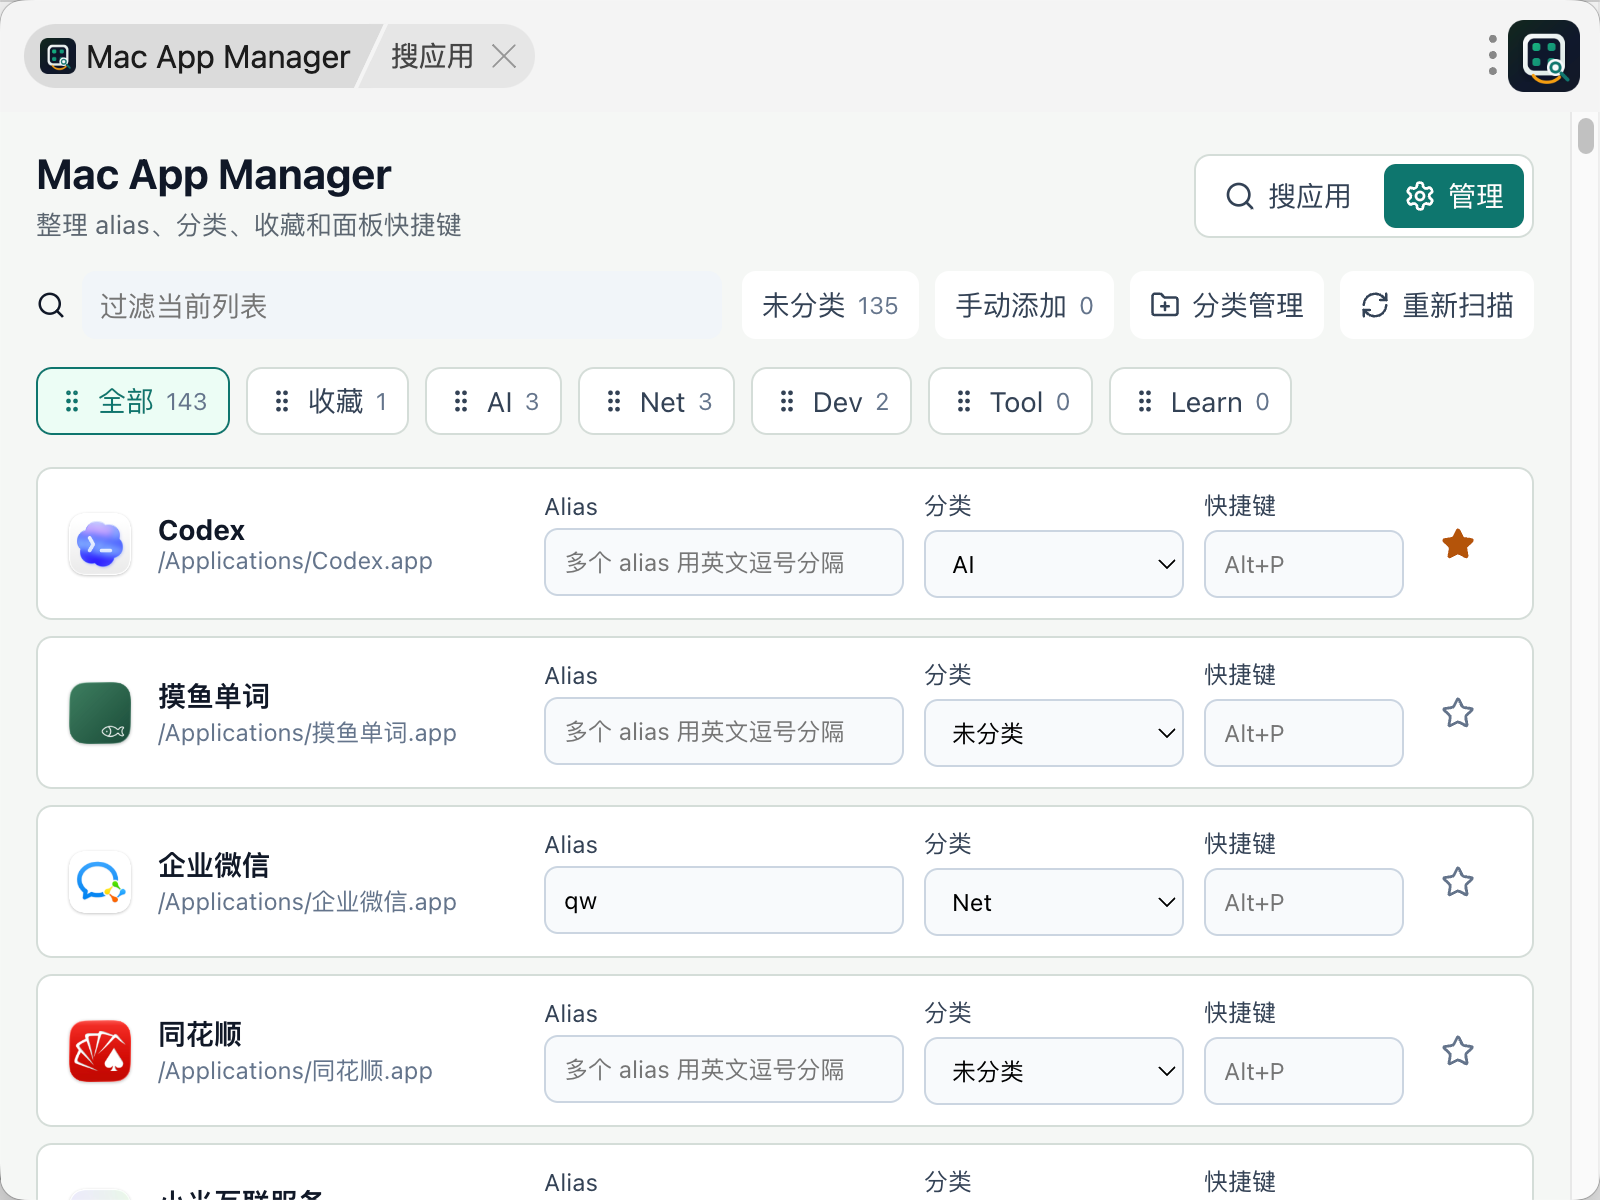
Task: Open 分类管理 category management
Action: 1227,305
